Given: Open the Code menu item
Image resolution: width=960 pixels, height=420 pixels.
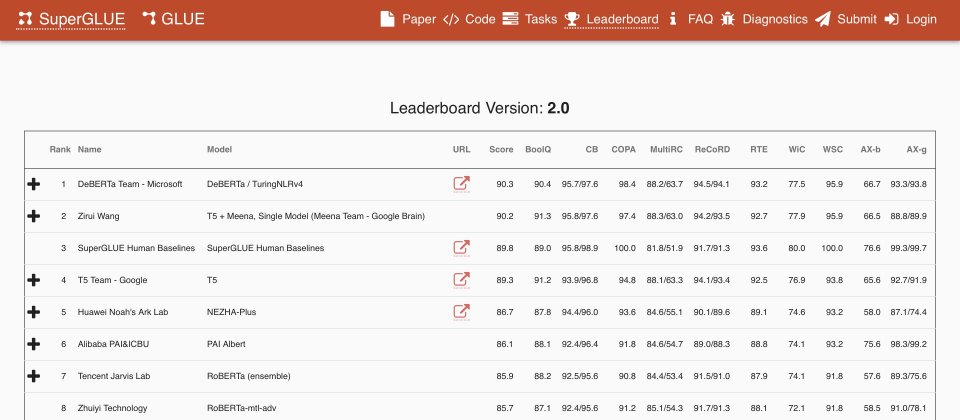Looking at the screenshot, I should click(x=469, y=19).
